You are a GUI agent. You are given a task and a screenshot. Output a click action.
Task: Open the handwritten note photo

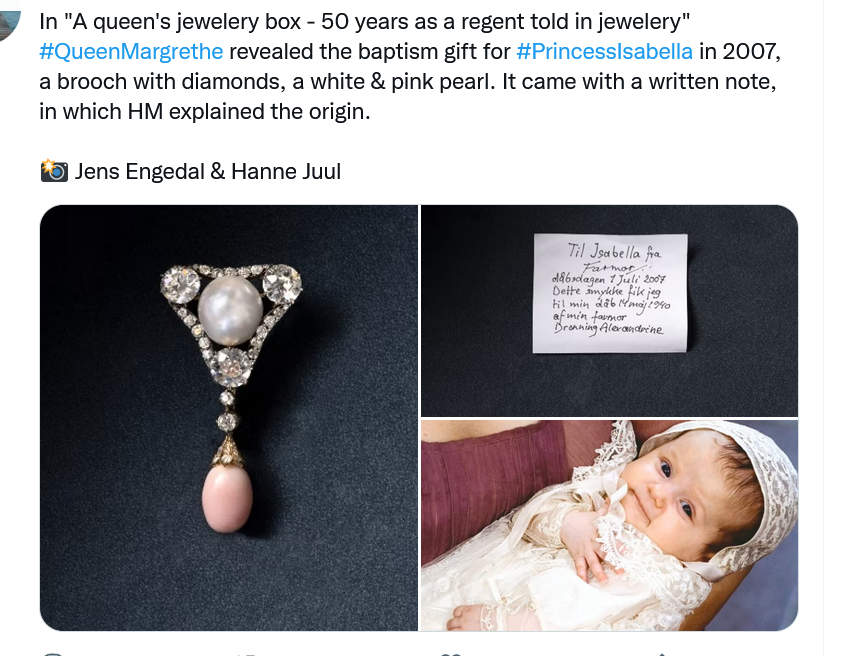click(609, 310)
